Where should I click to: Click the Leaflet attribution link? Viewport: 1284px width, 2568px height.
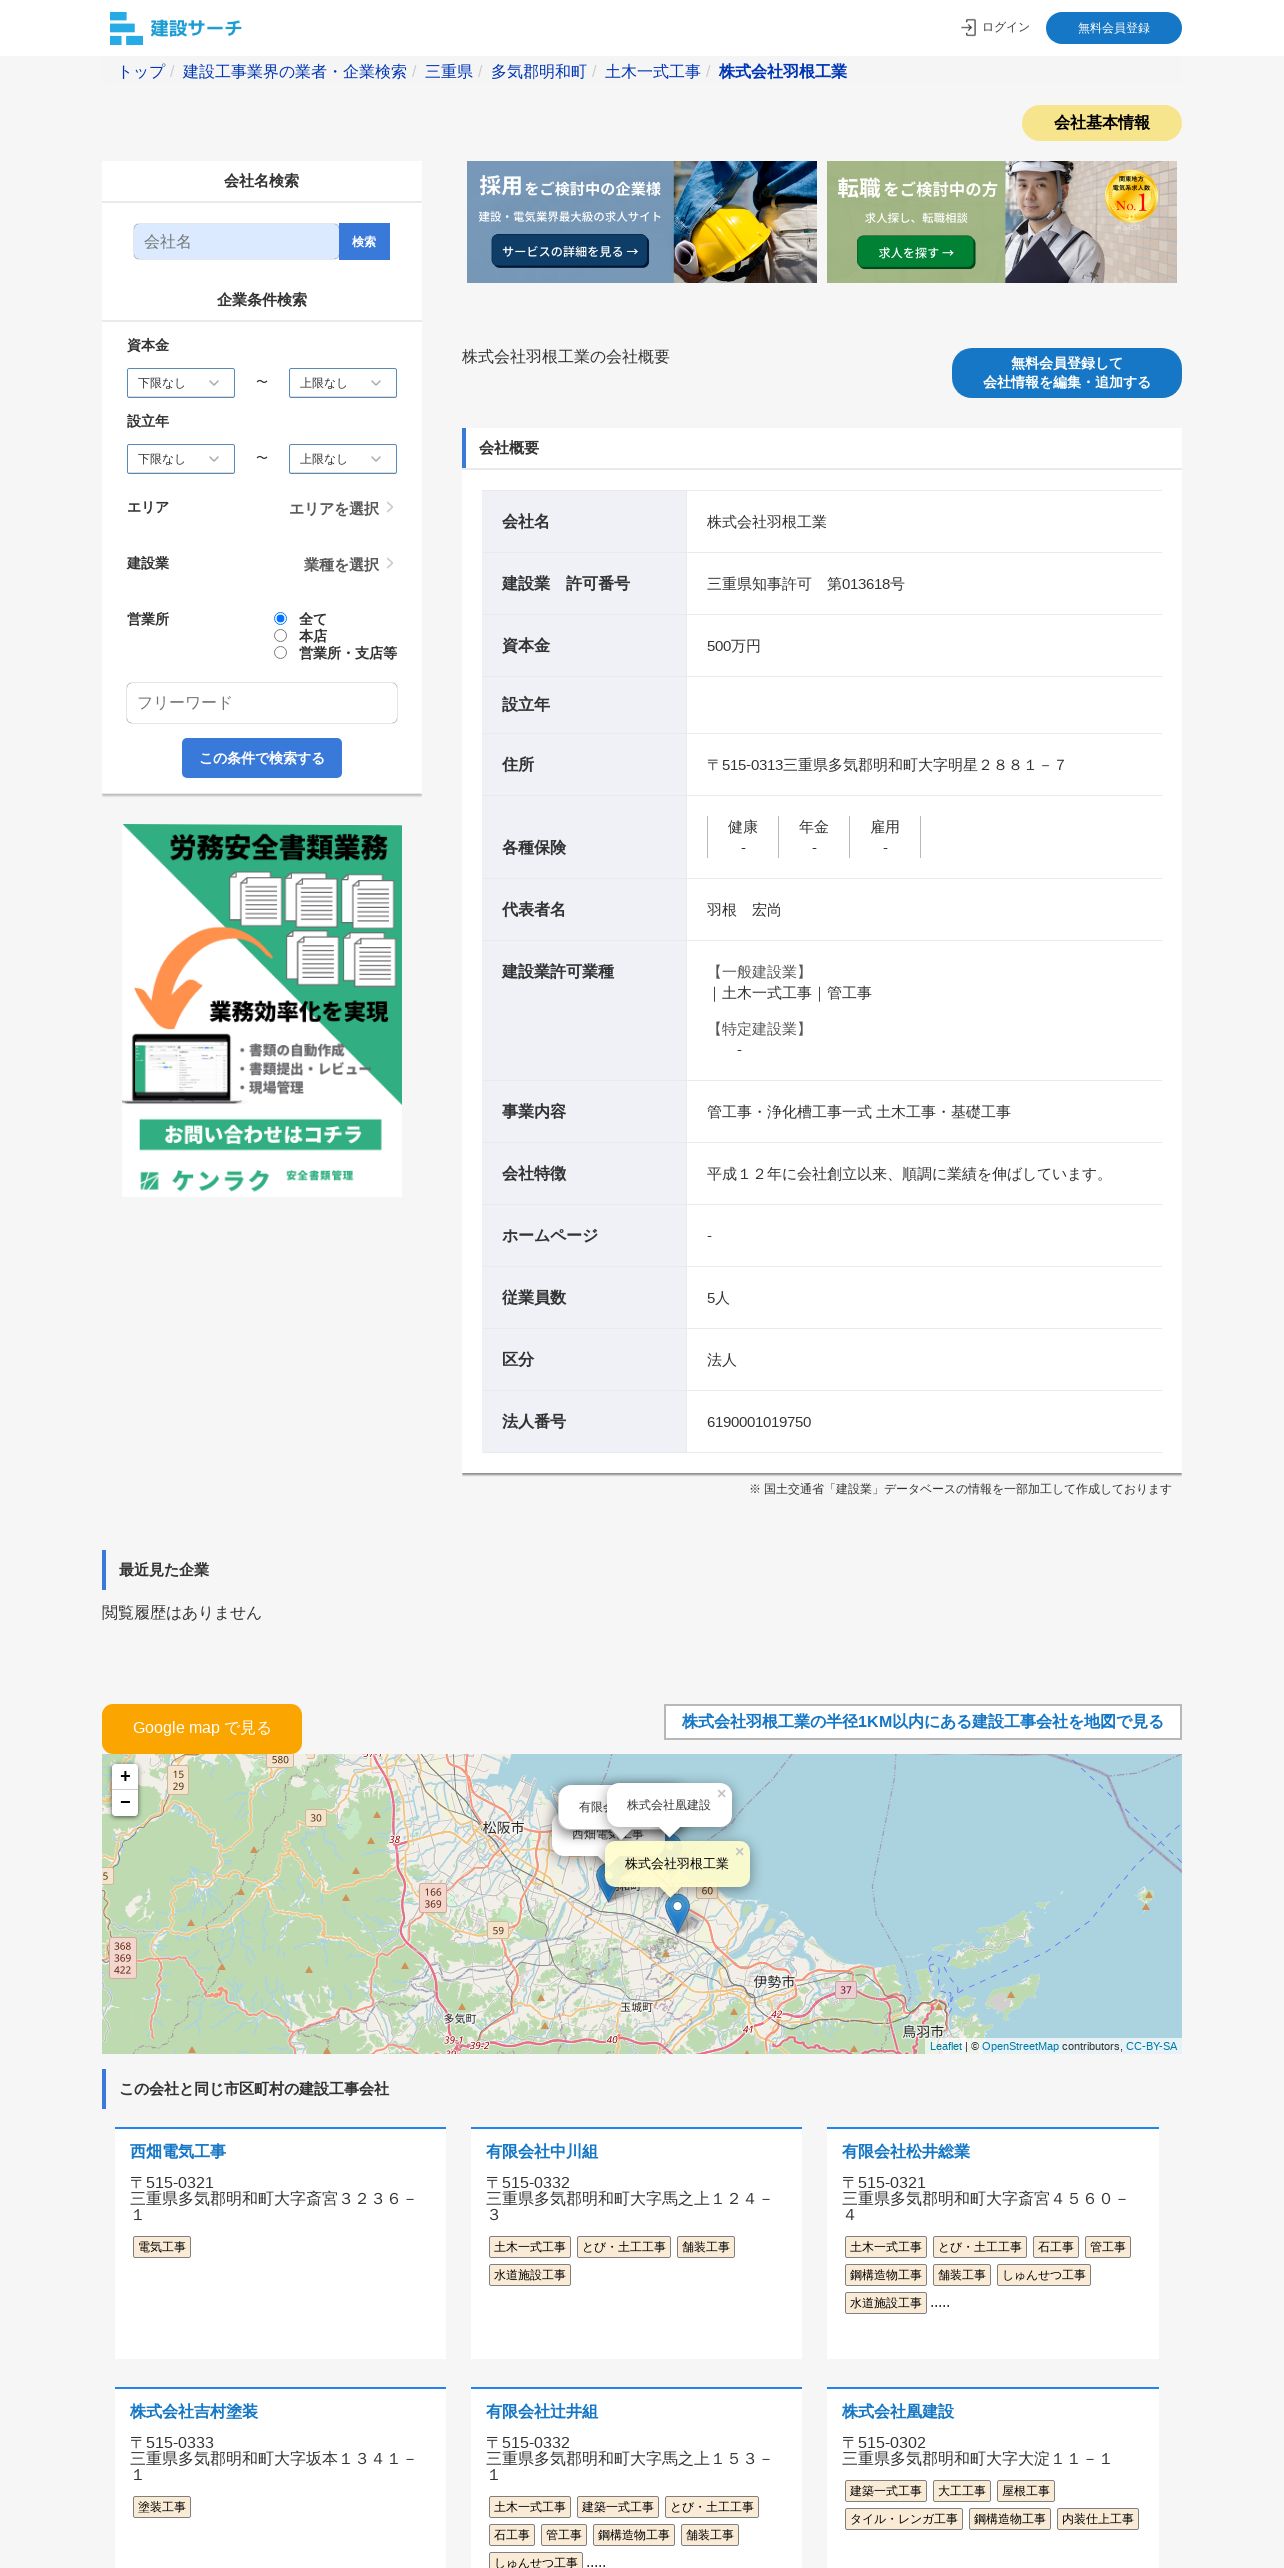(x=946, y=2046)
